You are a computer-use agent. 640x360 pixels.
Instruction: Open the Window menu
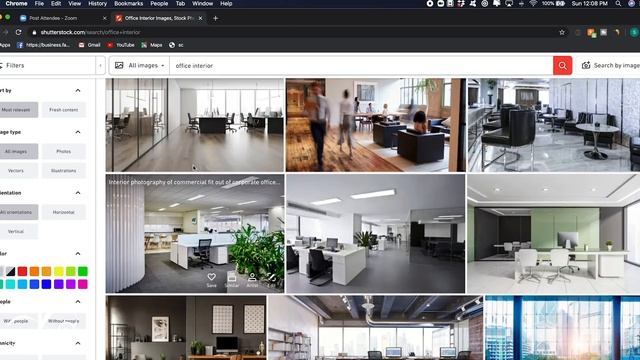202,4
